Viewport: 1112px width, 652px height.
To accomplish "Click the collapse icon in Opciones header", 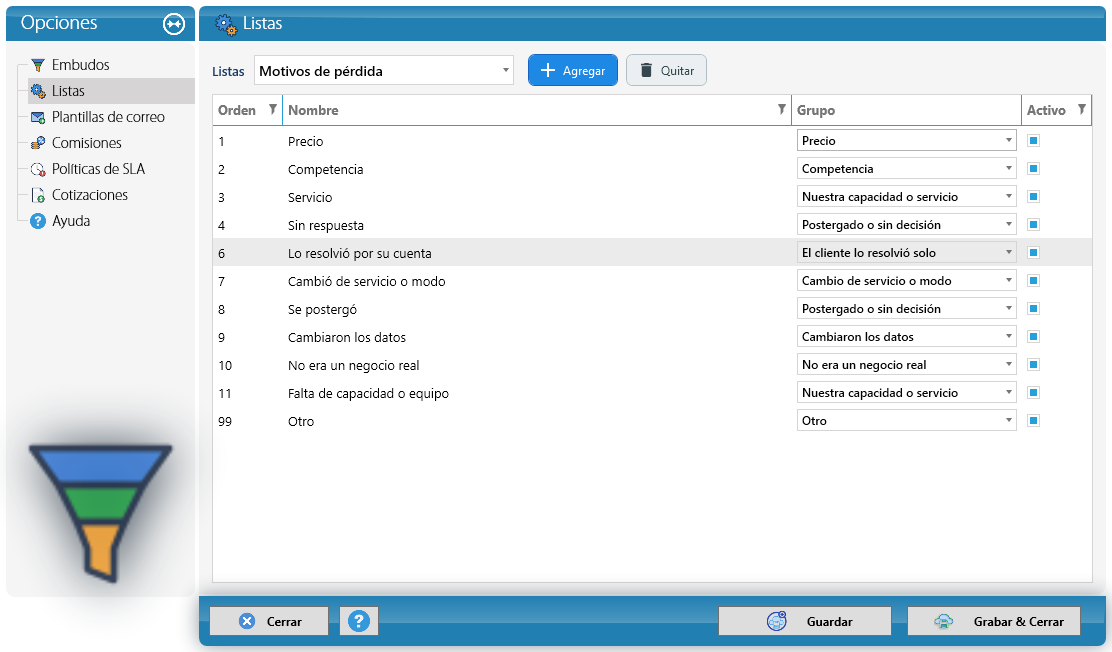I will click(174, 24).
